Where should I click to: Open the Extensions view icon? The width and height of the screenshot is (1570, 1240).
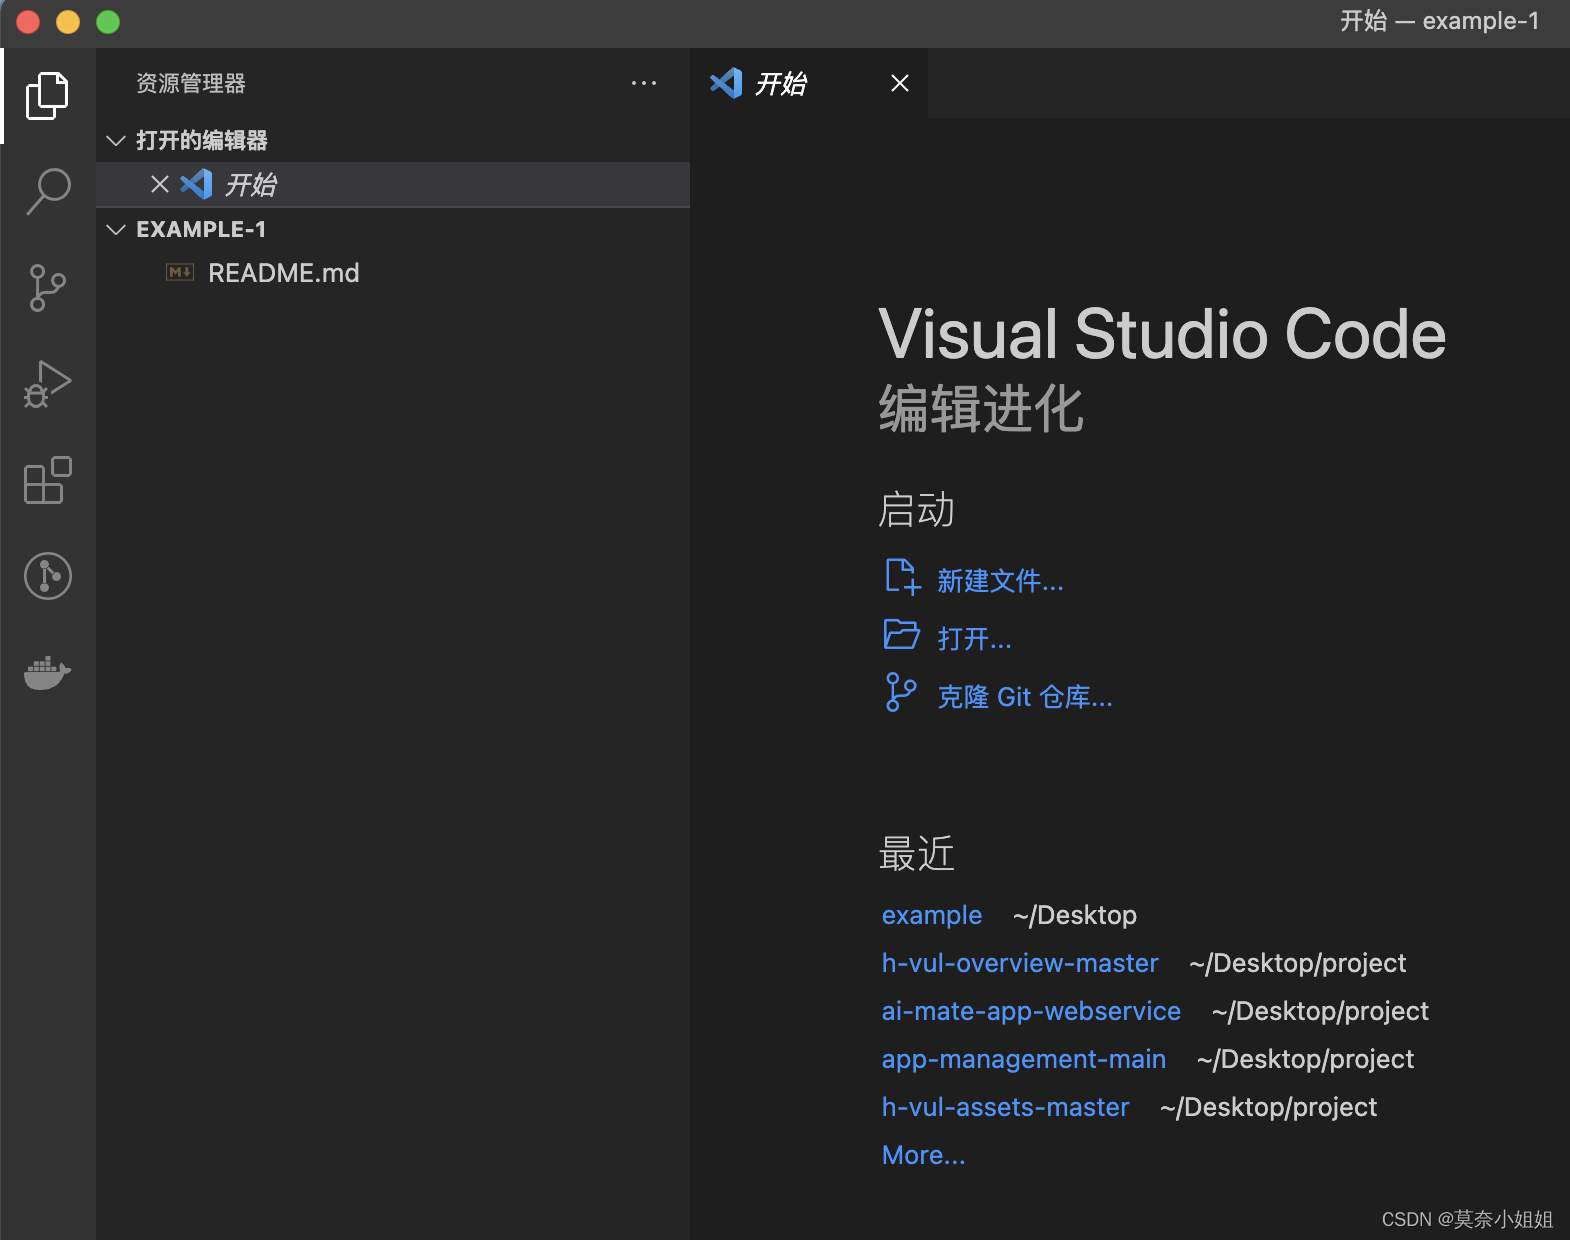click(47, 480)
